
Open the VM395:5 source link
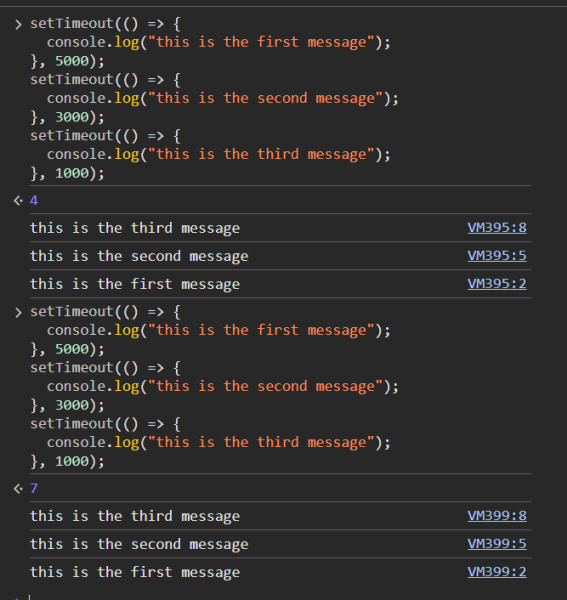click(x=497, y=256)
